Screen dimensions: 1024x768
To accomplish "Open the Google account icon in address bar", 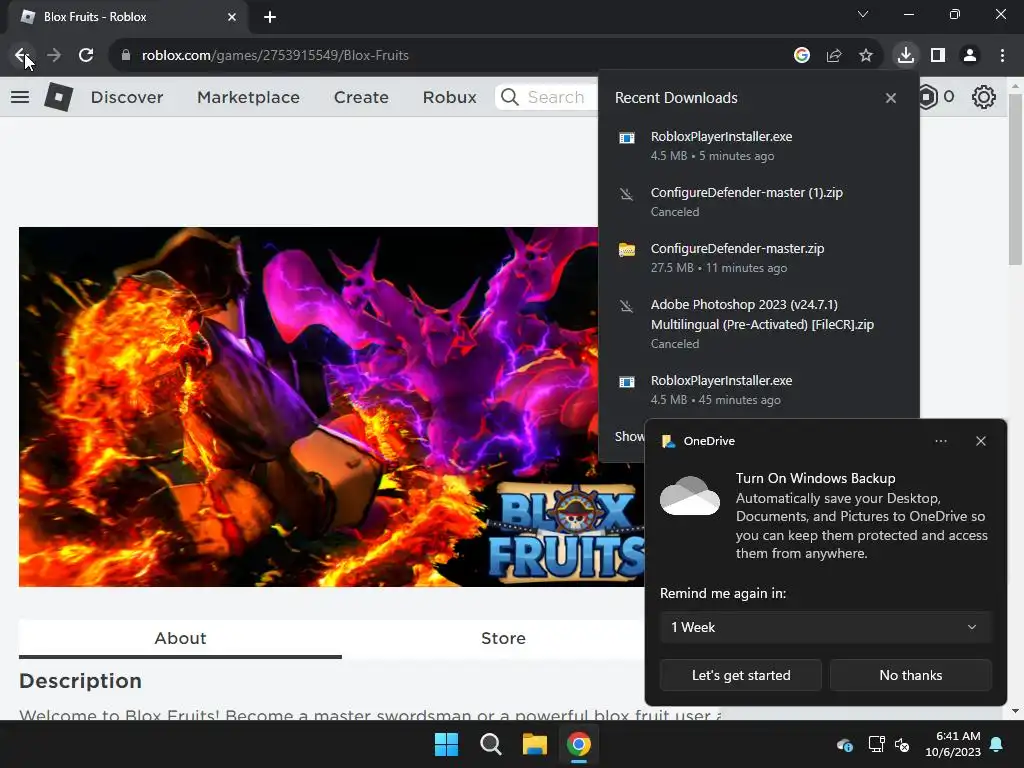I will pyautogui.click(x=802, y=55).
